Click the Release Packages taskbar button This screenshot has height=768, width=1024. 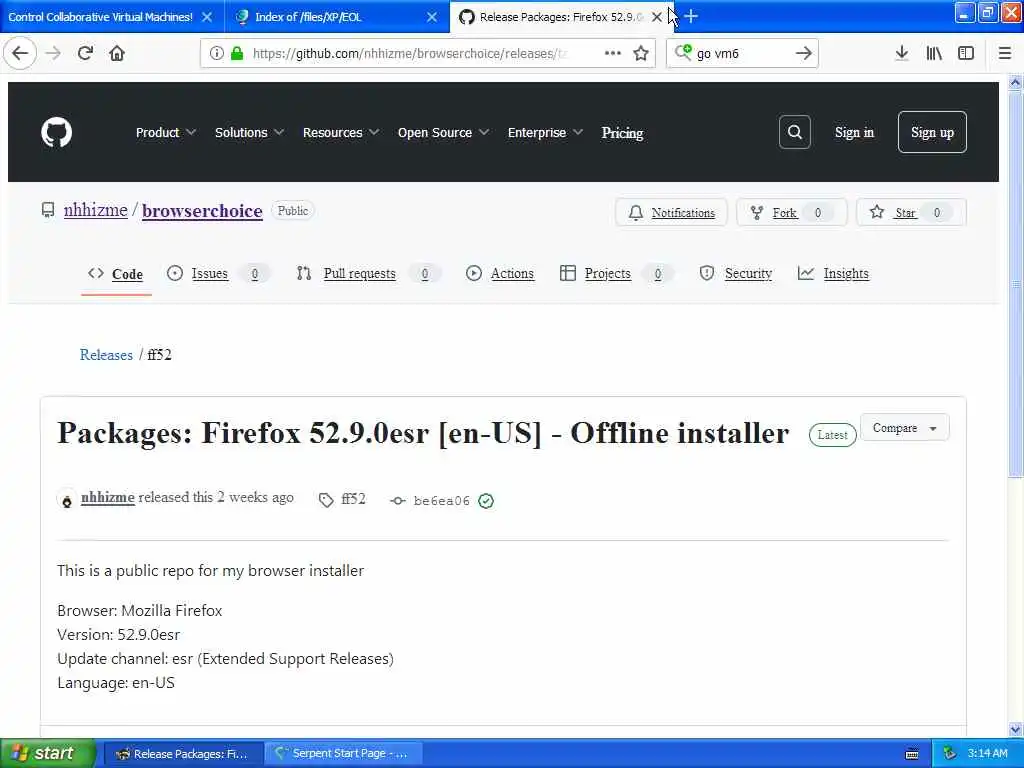(x=184, y=754)
